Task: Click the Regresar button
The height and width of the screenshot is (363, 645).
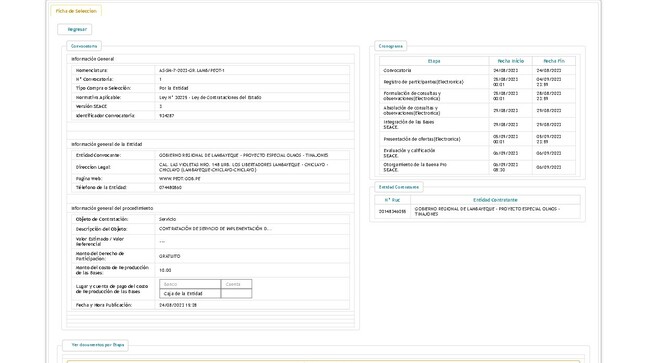Action: point(75,29)
